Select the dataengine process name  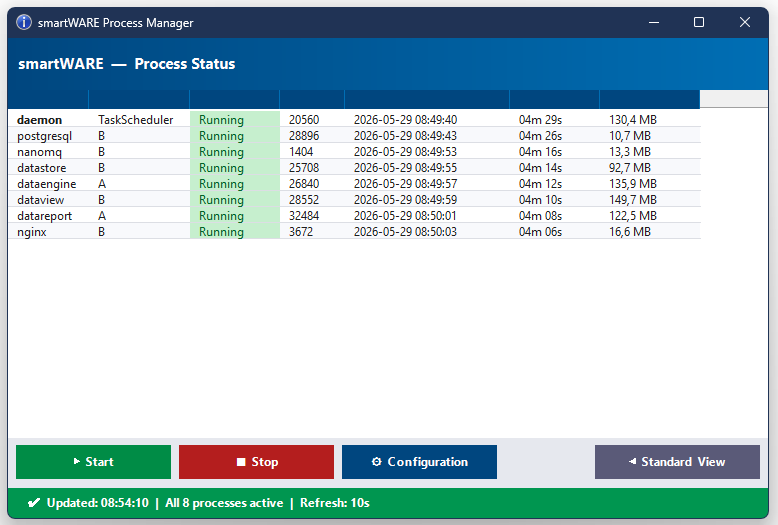[47, 184]
